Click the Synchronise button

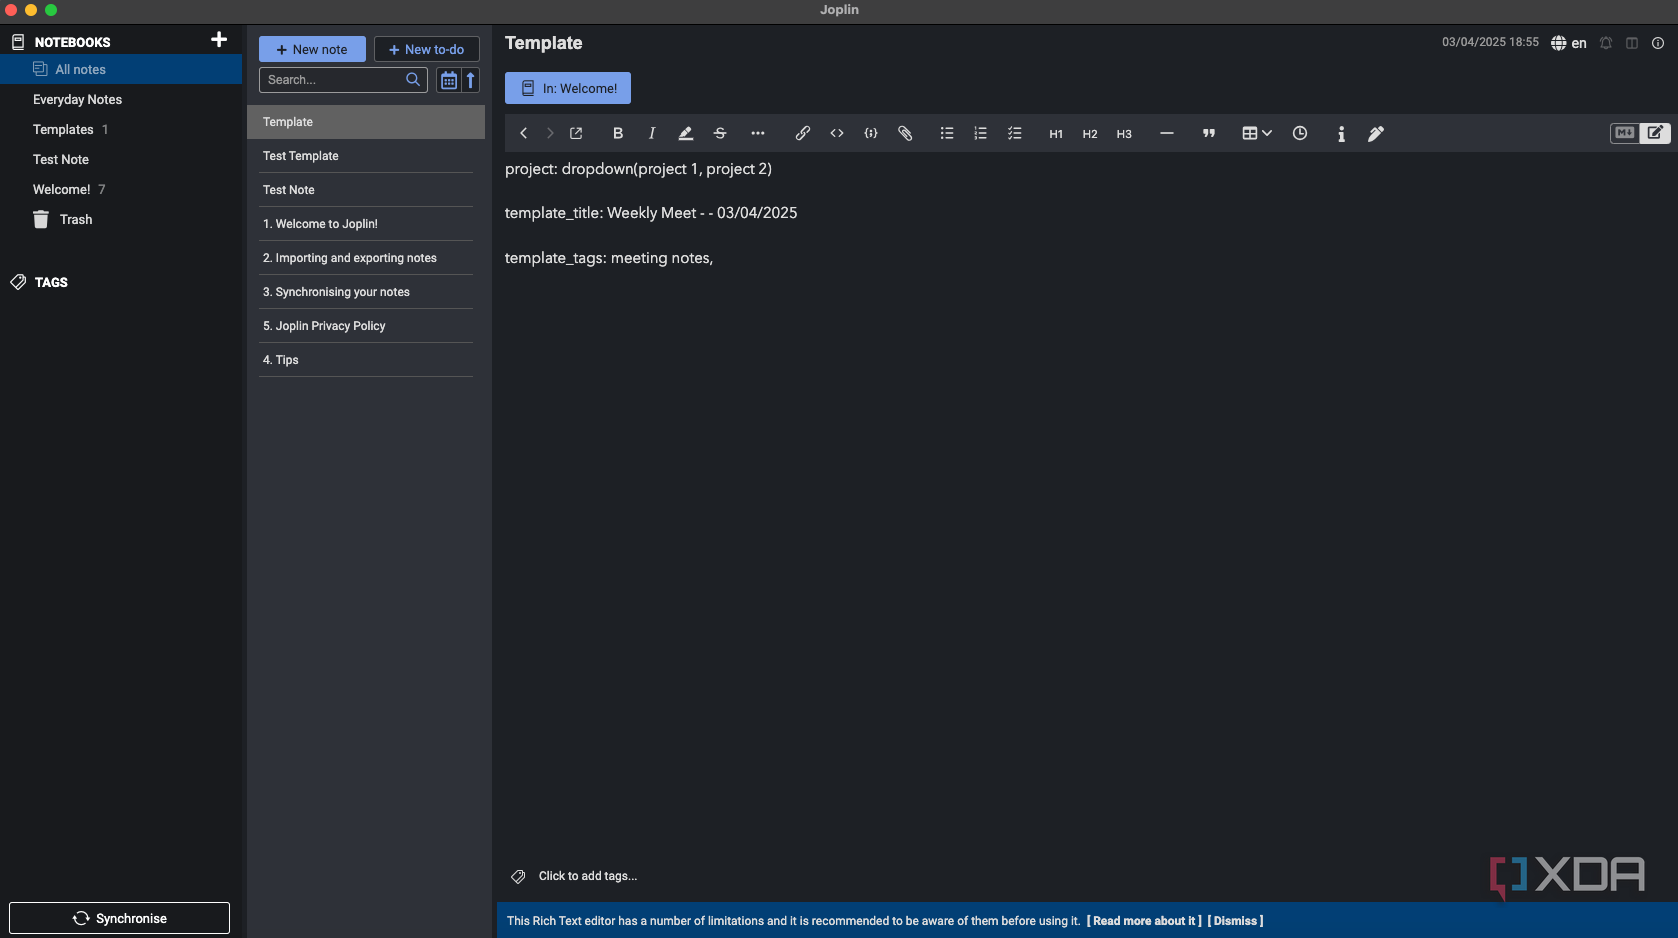[x=119, y=918]
